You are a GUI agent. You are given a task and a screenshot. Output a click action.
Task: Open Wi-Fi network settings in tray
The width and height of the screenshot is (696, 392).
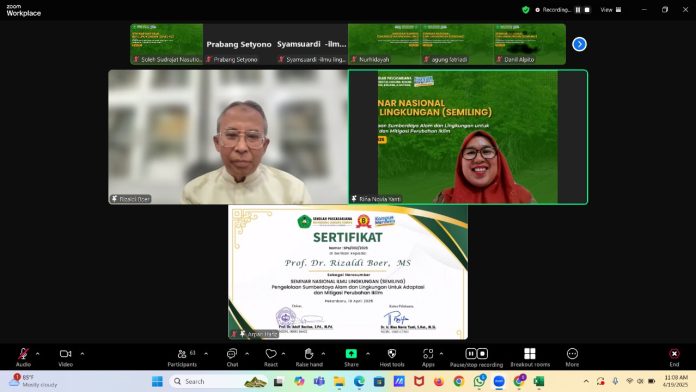pyautogui.click(x=629, y=381)
